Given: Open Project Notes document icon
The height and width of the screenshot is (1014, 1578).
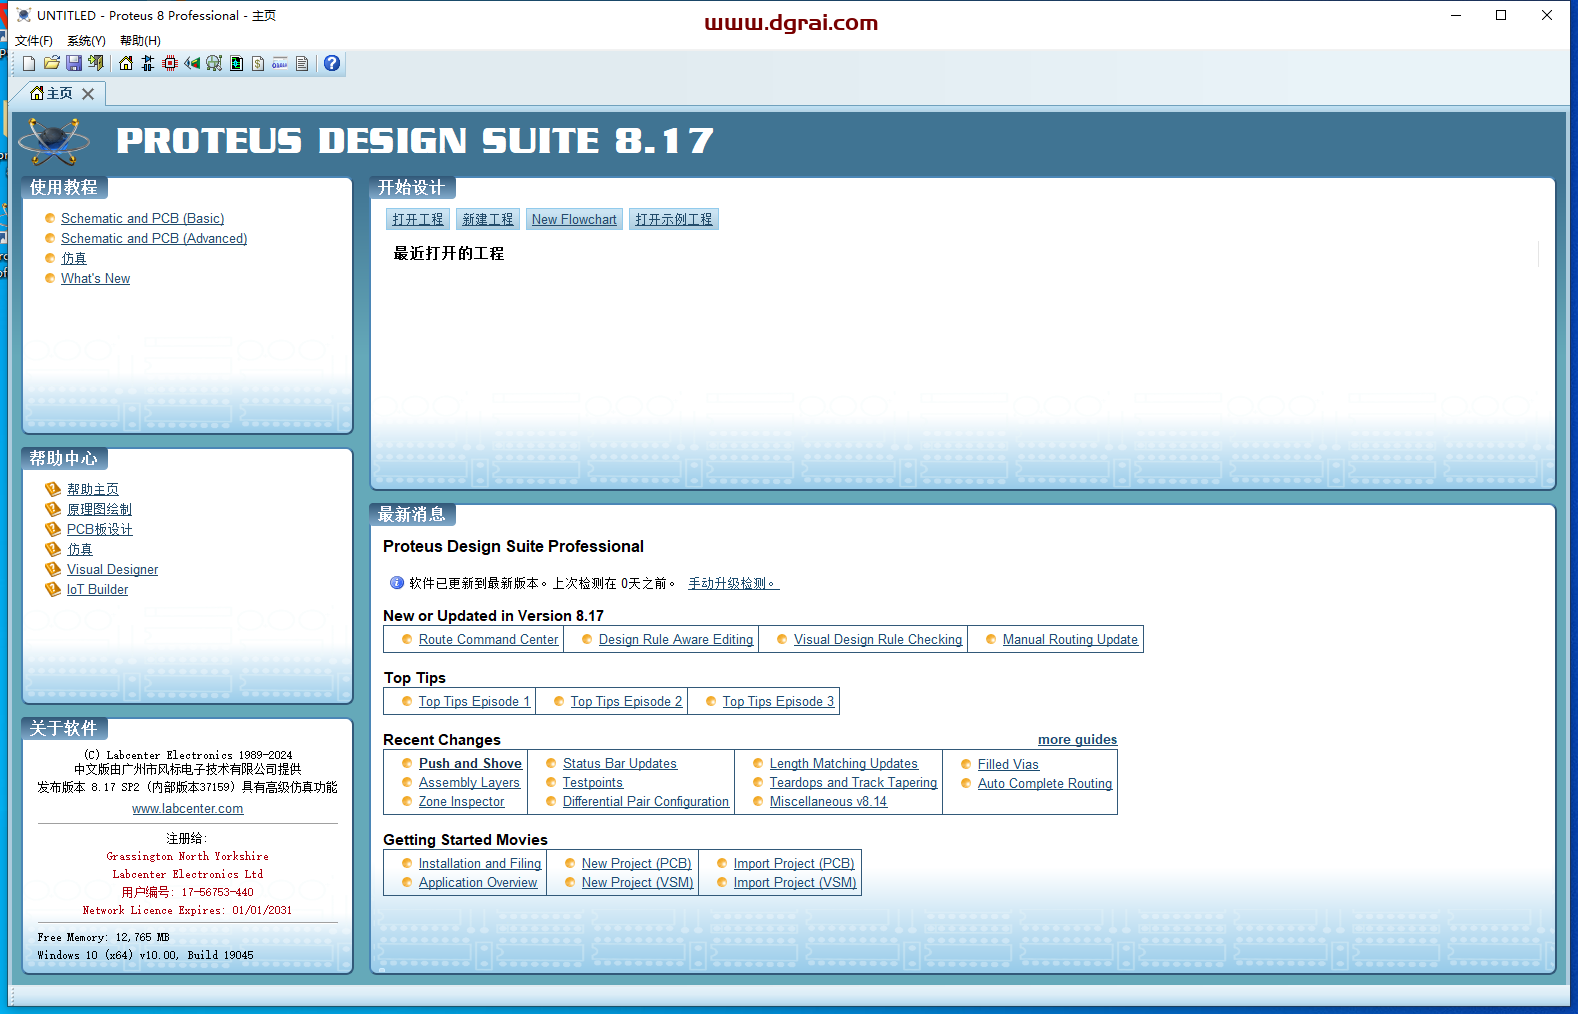Looking at the screenshot, I should (x=302, y=64).
